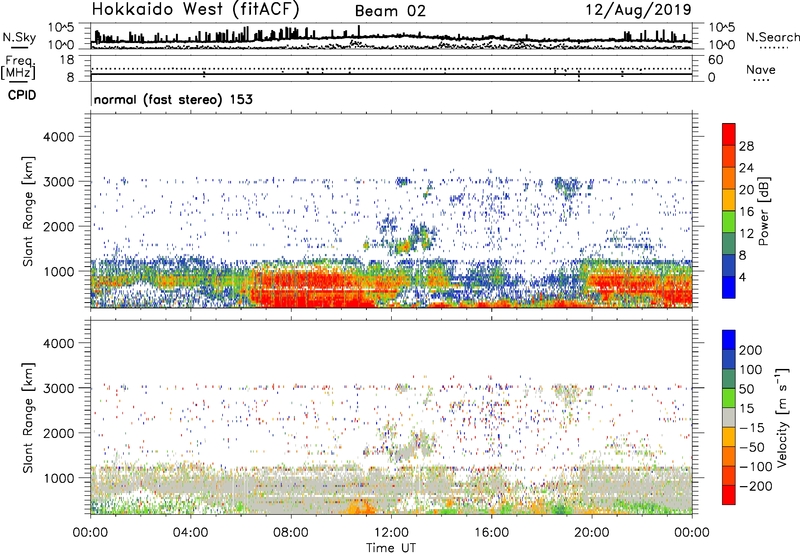
Task: Click the orange block of the velocity colorbar
Action: pos(729,457)
